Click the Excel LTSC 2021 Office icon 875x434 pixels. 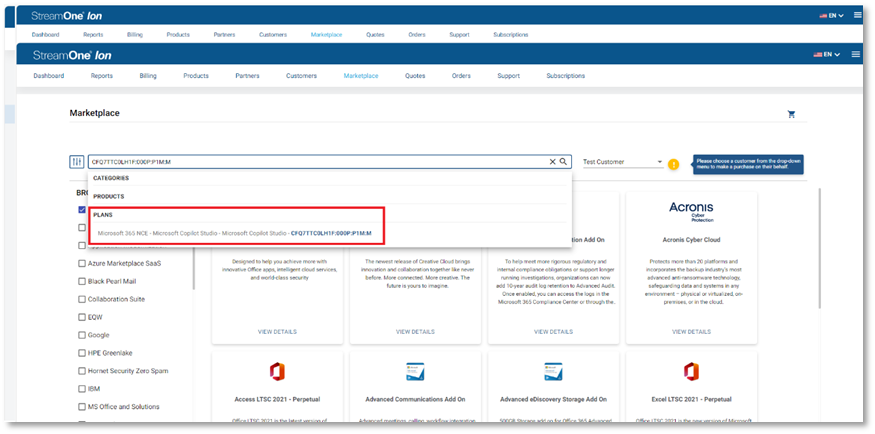[x=691, y=371]
